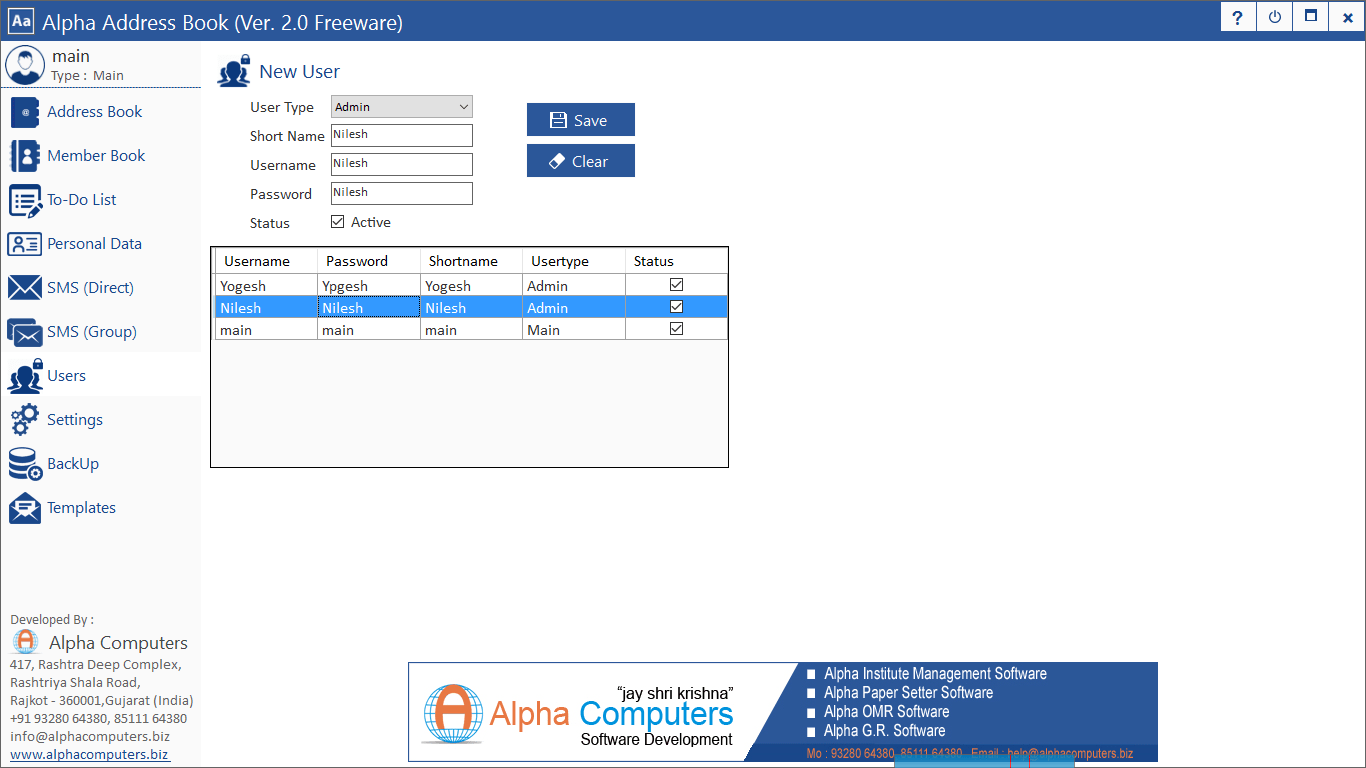Screen dimensions: 1366x768
Task: Click the Member Book icon
Action: coord(25,156)
